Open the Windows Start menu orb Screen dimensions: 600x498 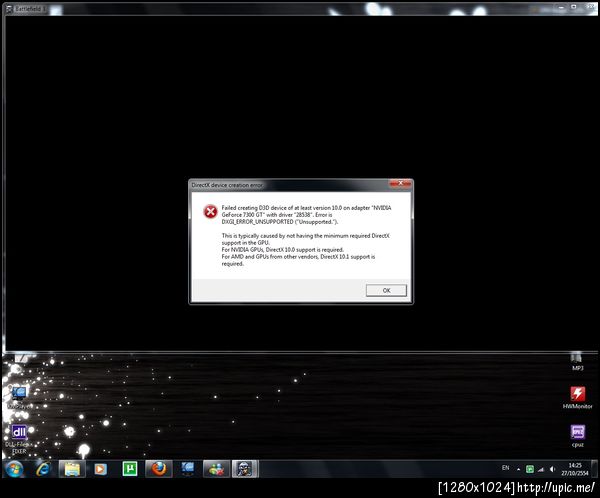point(14,469)
